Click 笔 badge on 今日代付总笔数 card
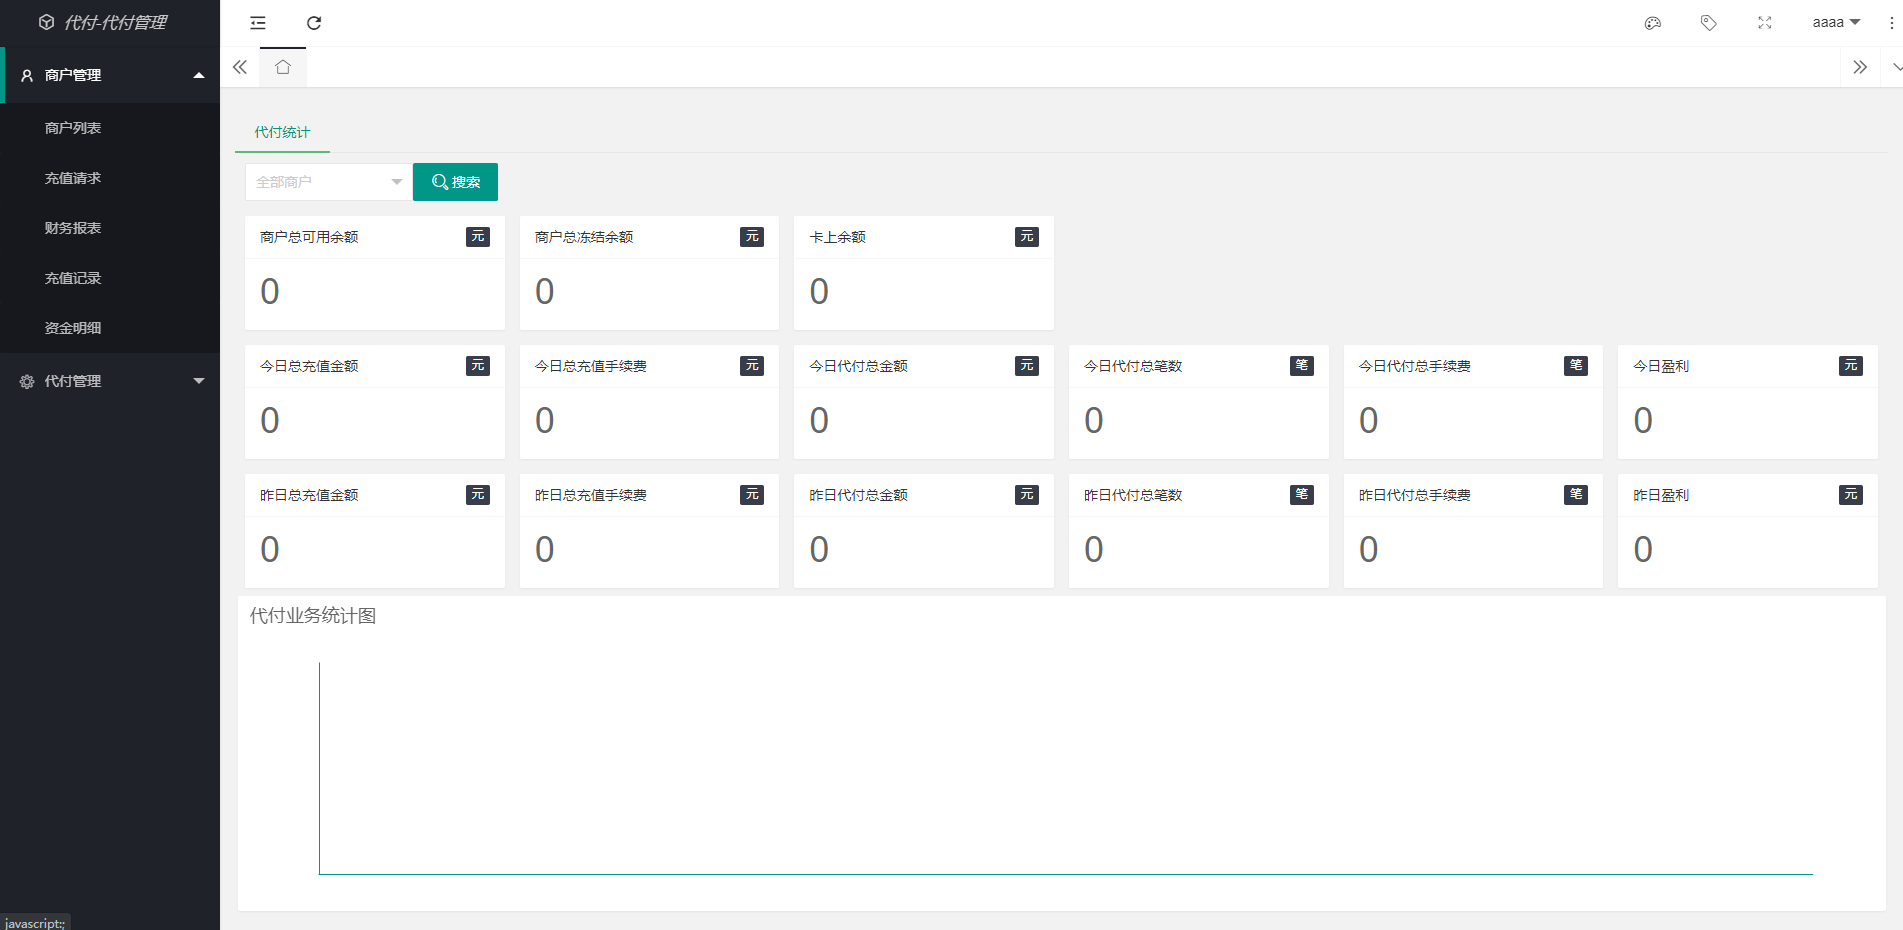The width and height of the screenshot is (1903, 930). pyautogui.click(x=1302, y=366)
